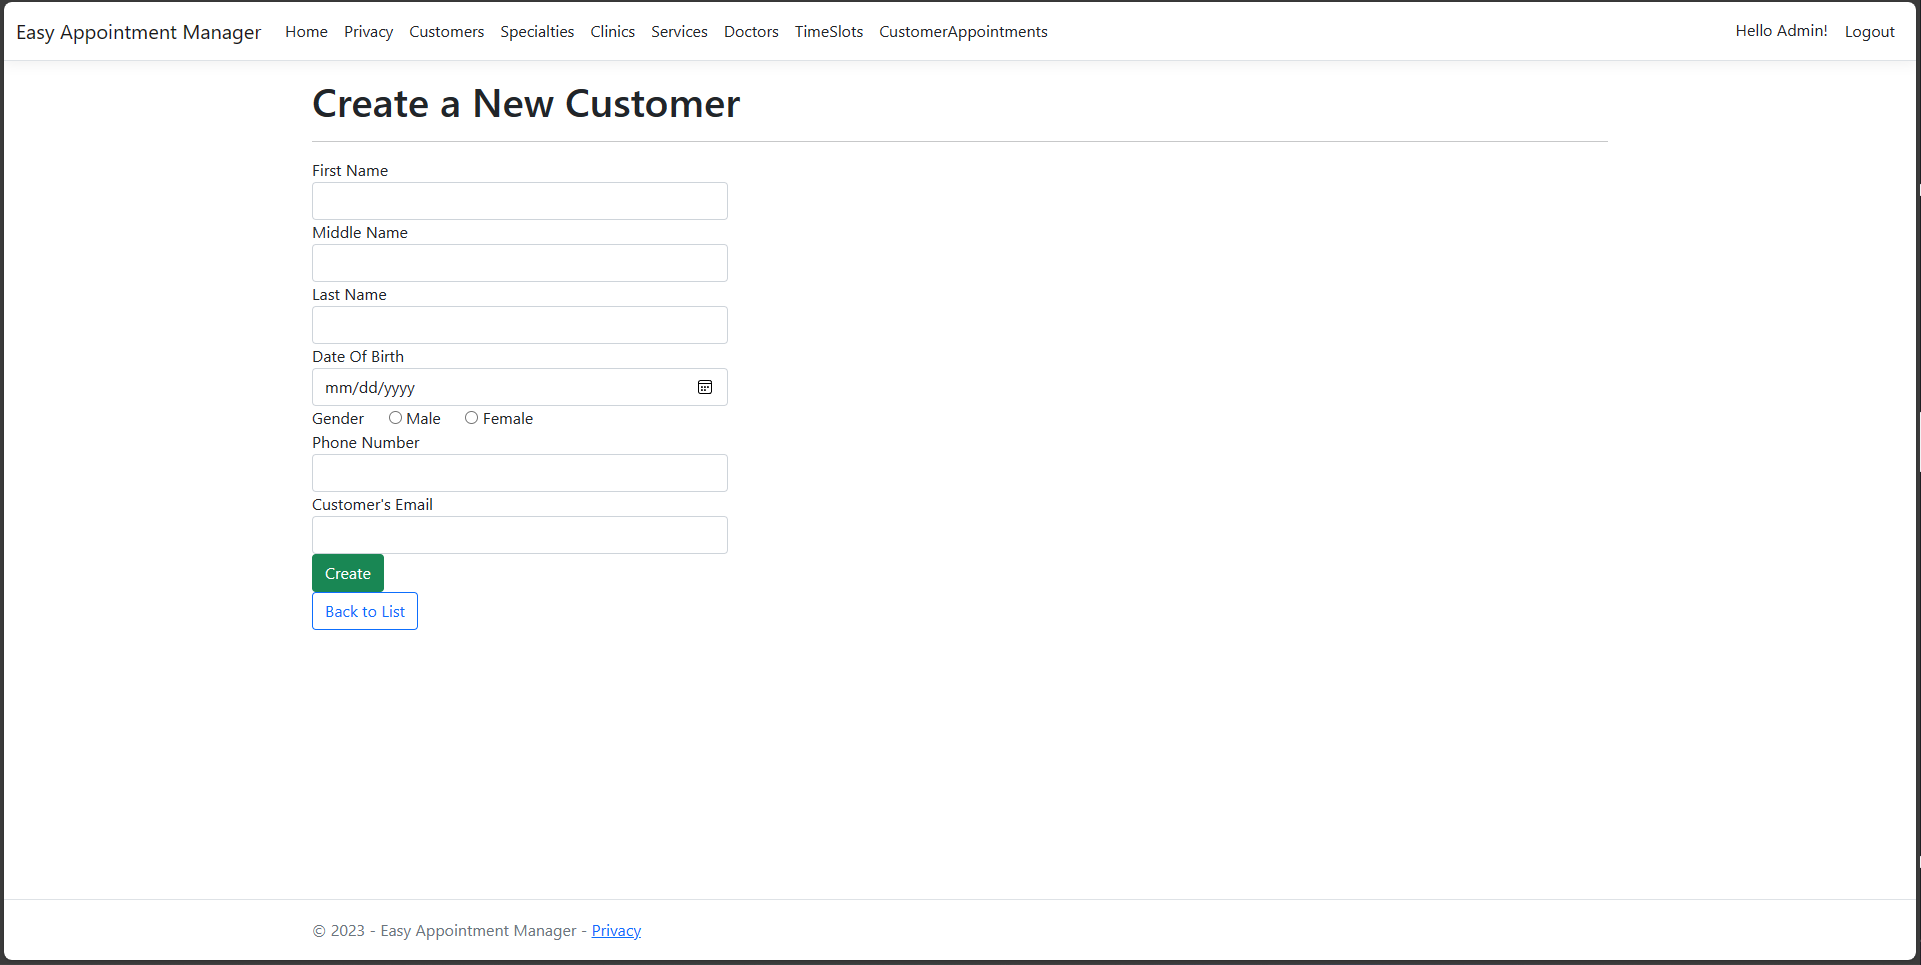Click into the First Name input field
Viewport: 1921px width, 965px height.
[x=519, y=200]
